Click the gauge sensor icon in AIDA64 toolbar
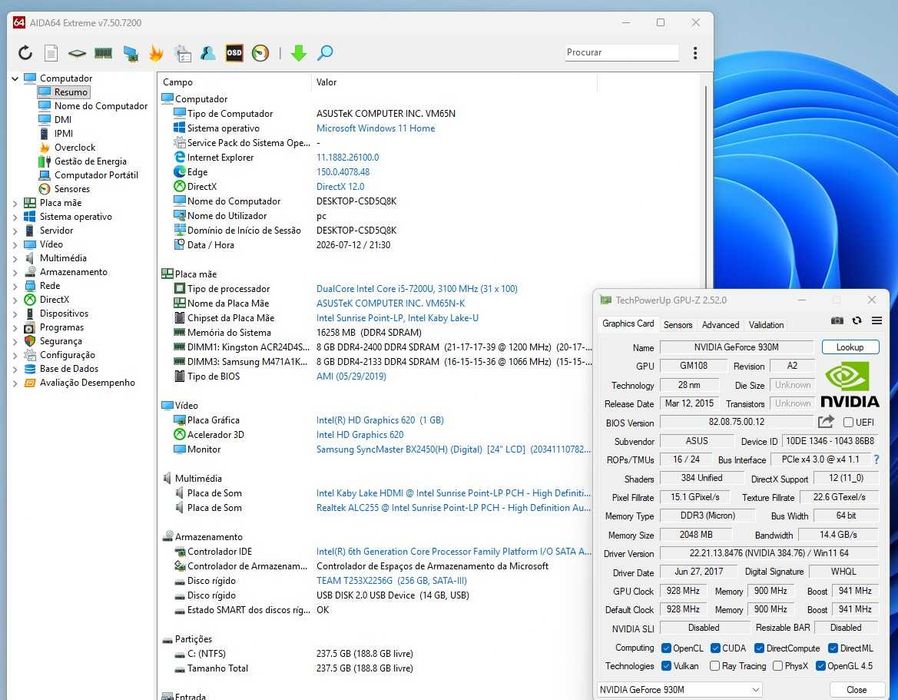The width and height of the screenshot is (898, 700). [x=260, y=53]
